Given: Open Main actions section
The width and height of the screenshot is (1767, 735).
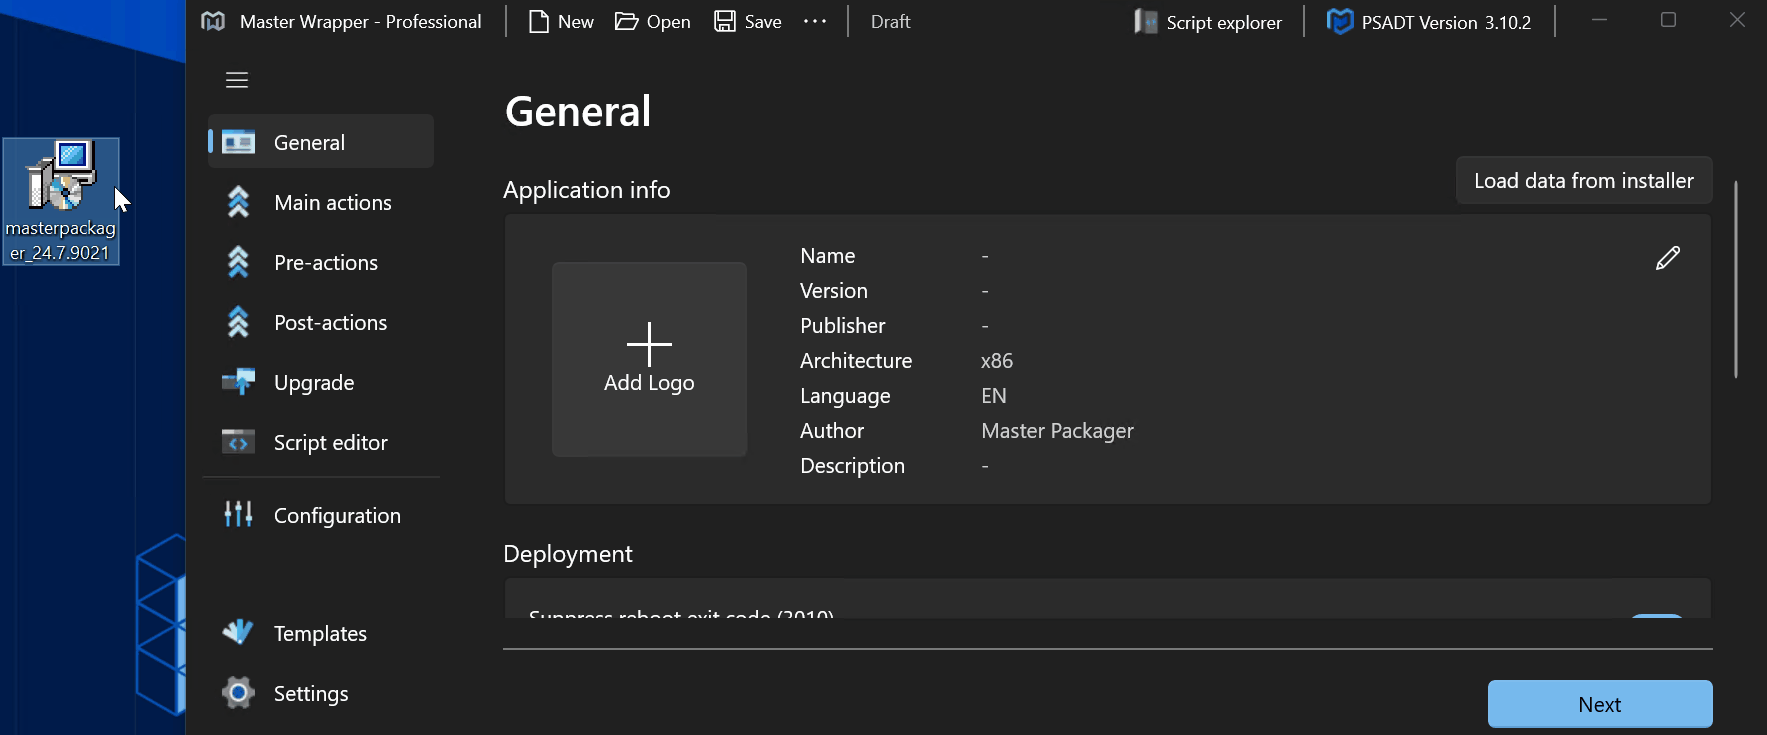Looking at the screenshot, I should click(x=321, y=202).
